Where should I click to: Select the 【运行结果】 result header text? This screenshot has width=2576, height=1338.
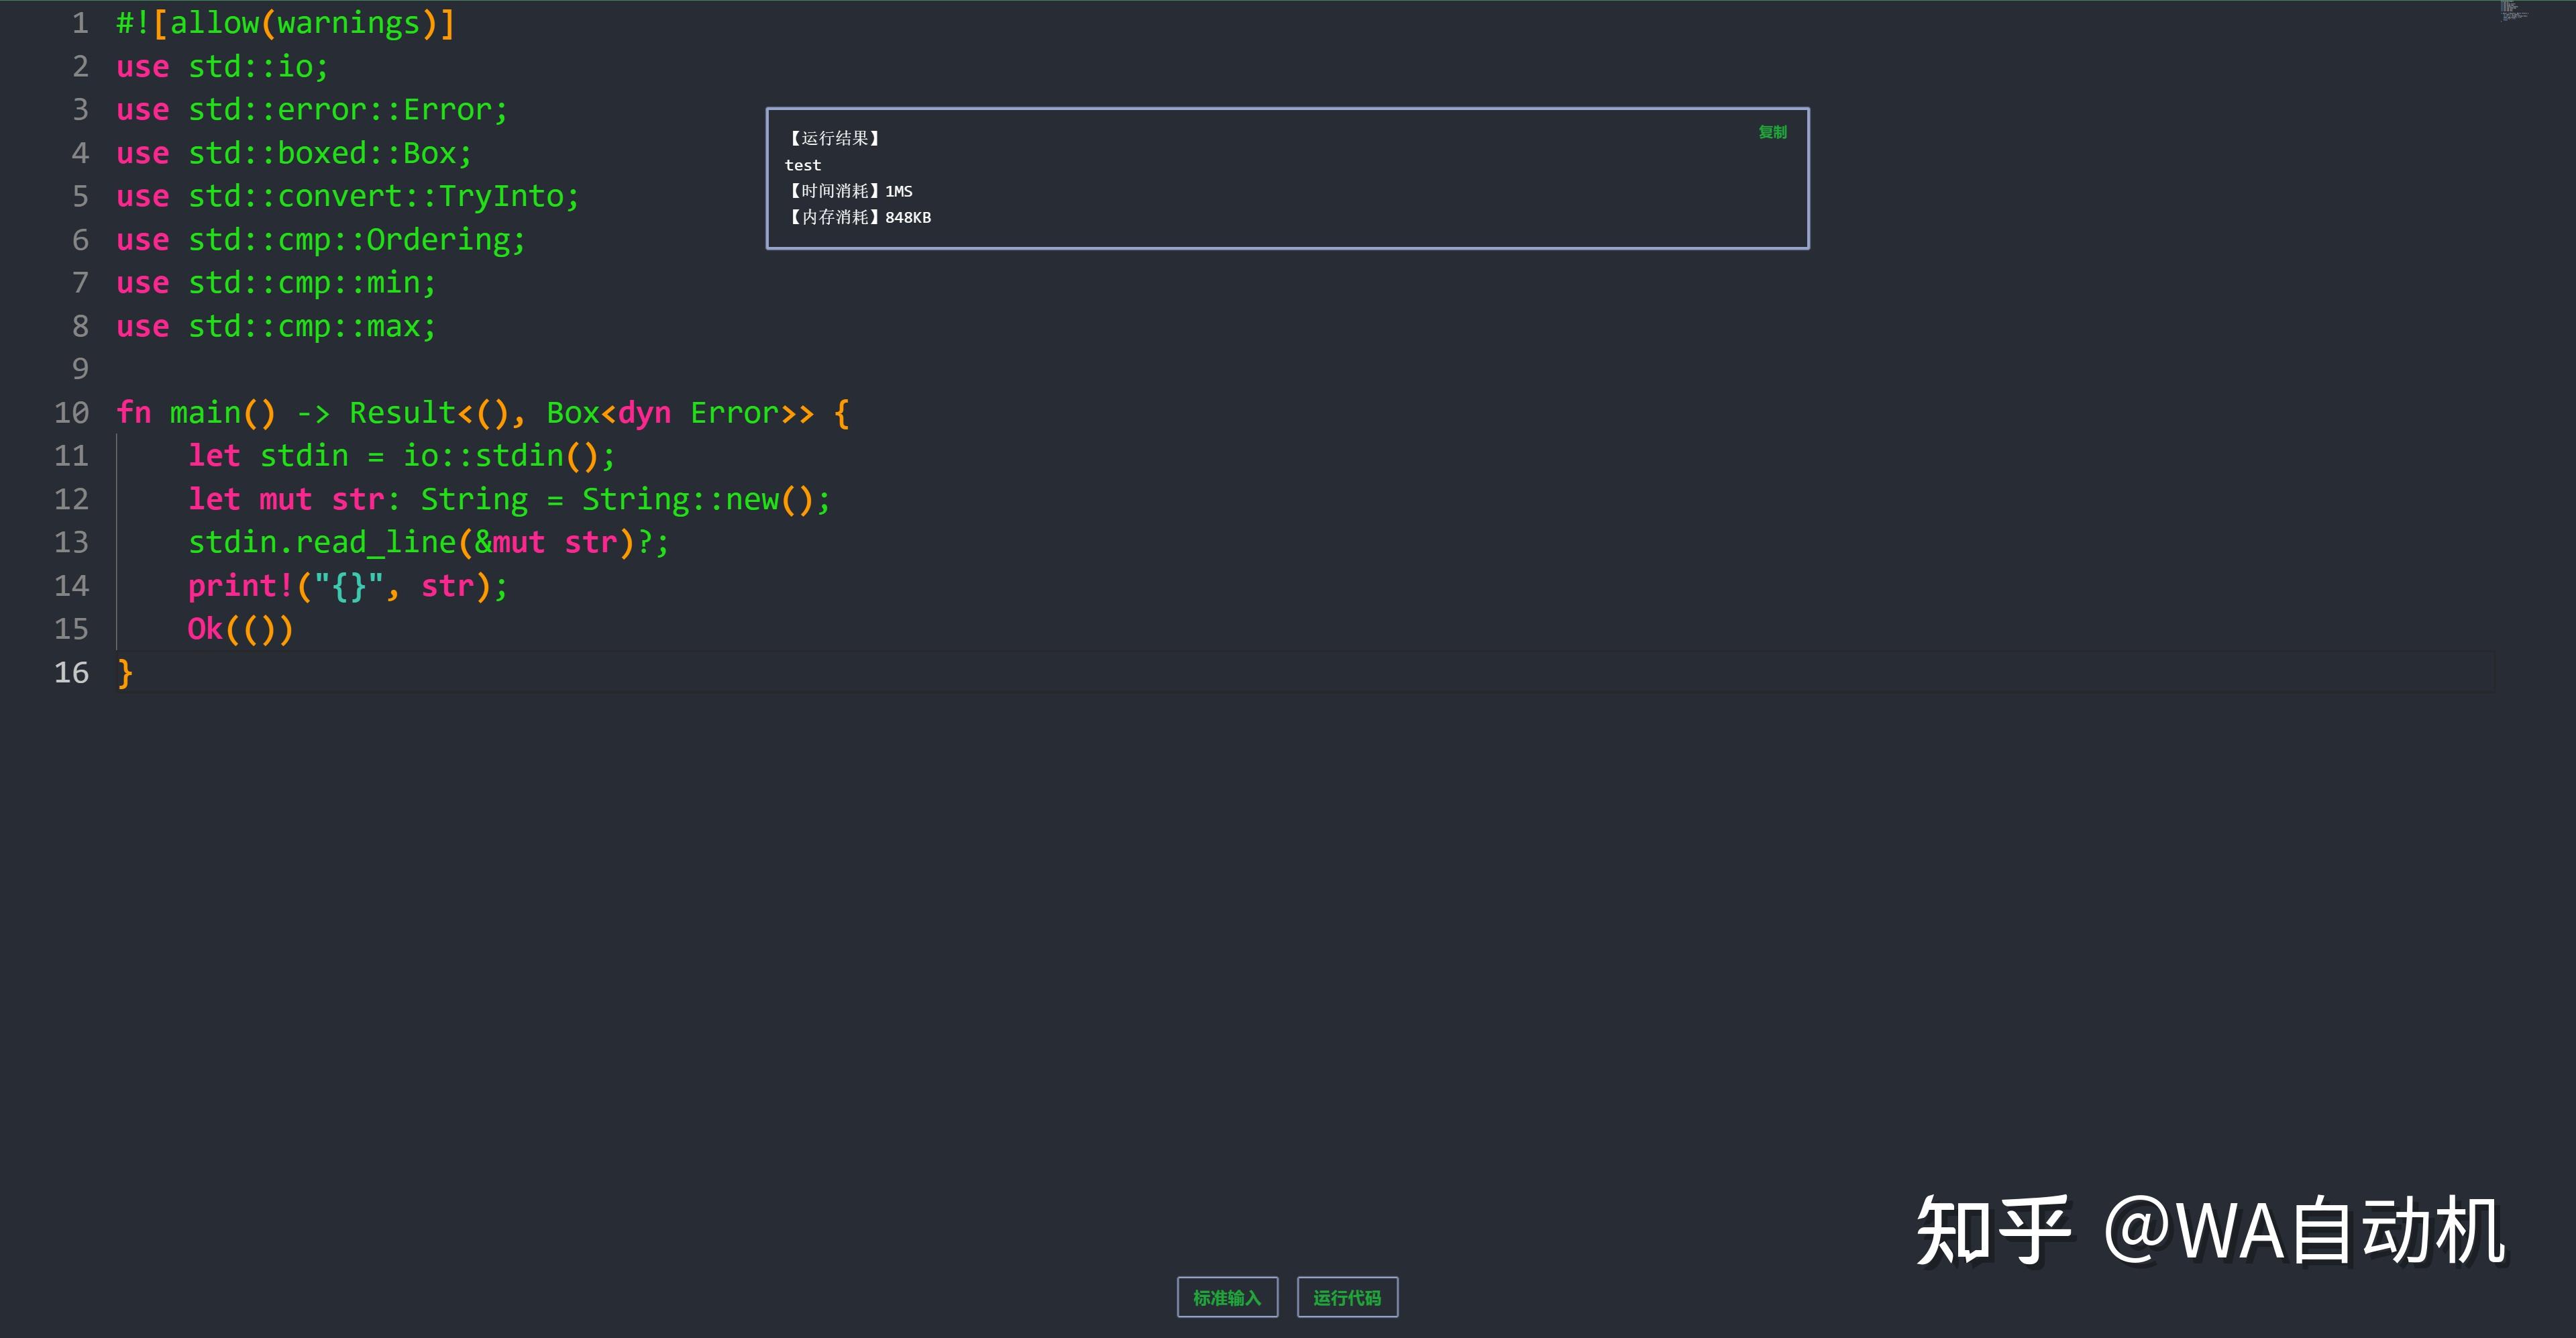(833, 139)
